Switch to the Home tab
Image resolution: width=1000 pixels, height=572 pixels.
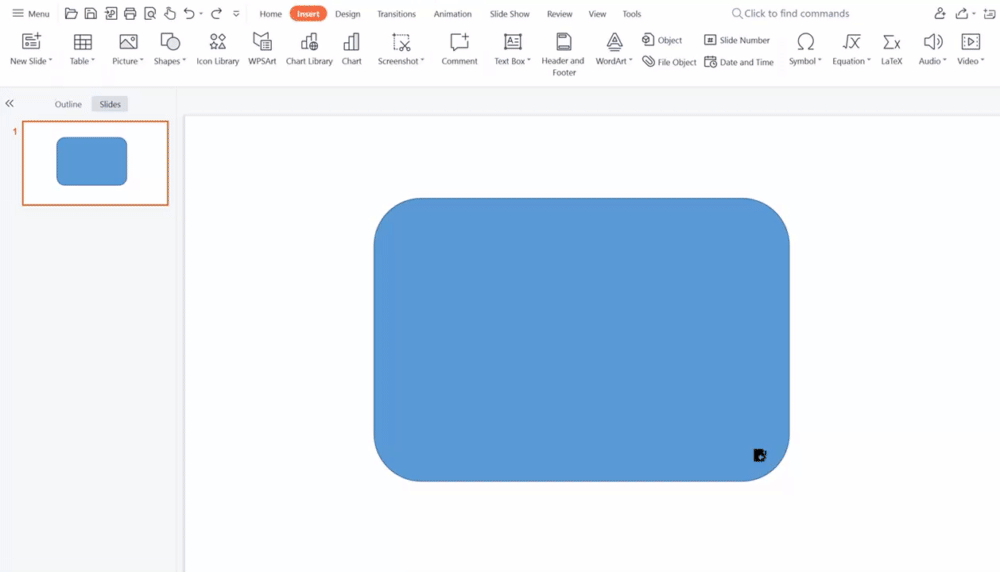coord(270,13)
